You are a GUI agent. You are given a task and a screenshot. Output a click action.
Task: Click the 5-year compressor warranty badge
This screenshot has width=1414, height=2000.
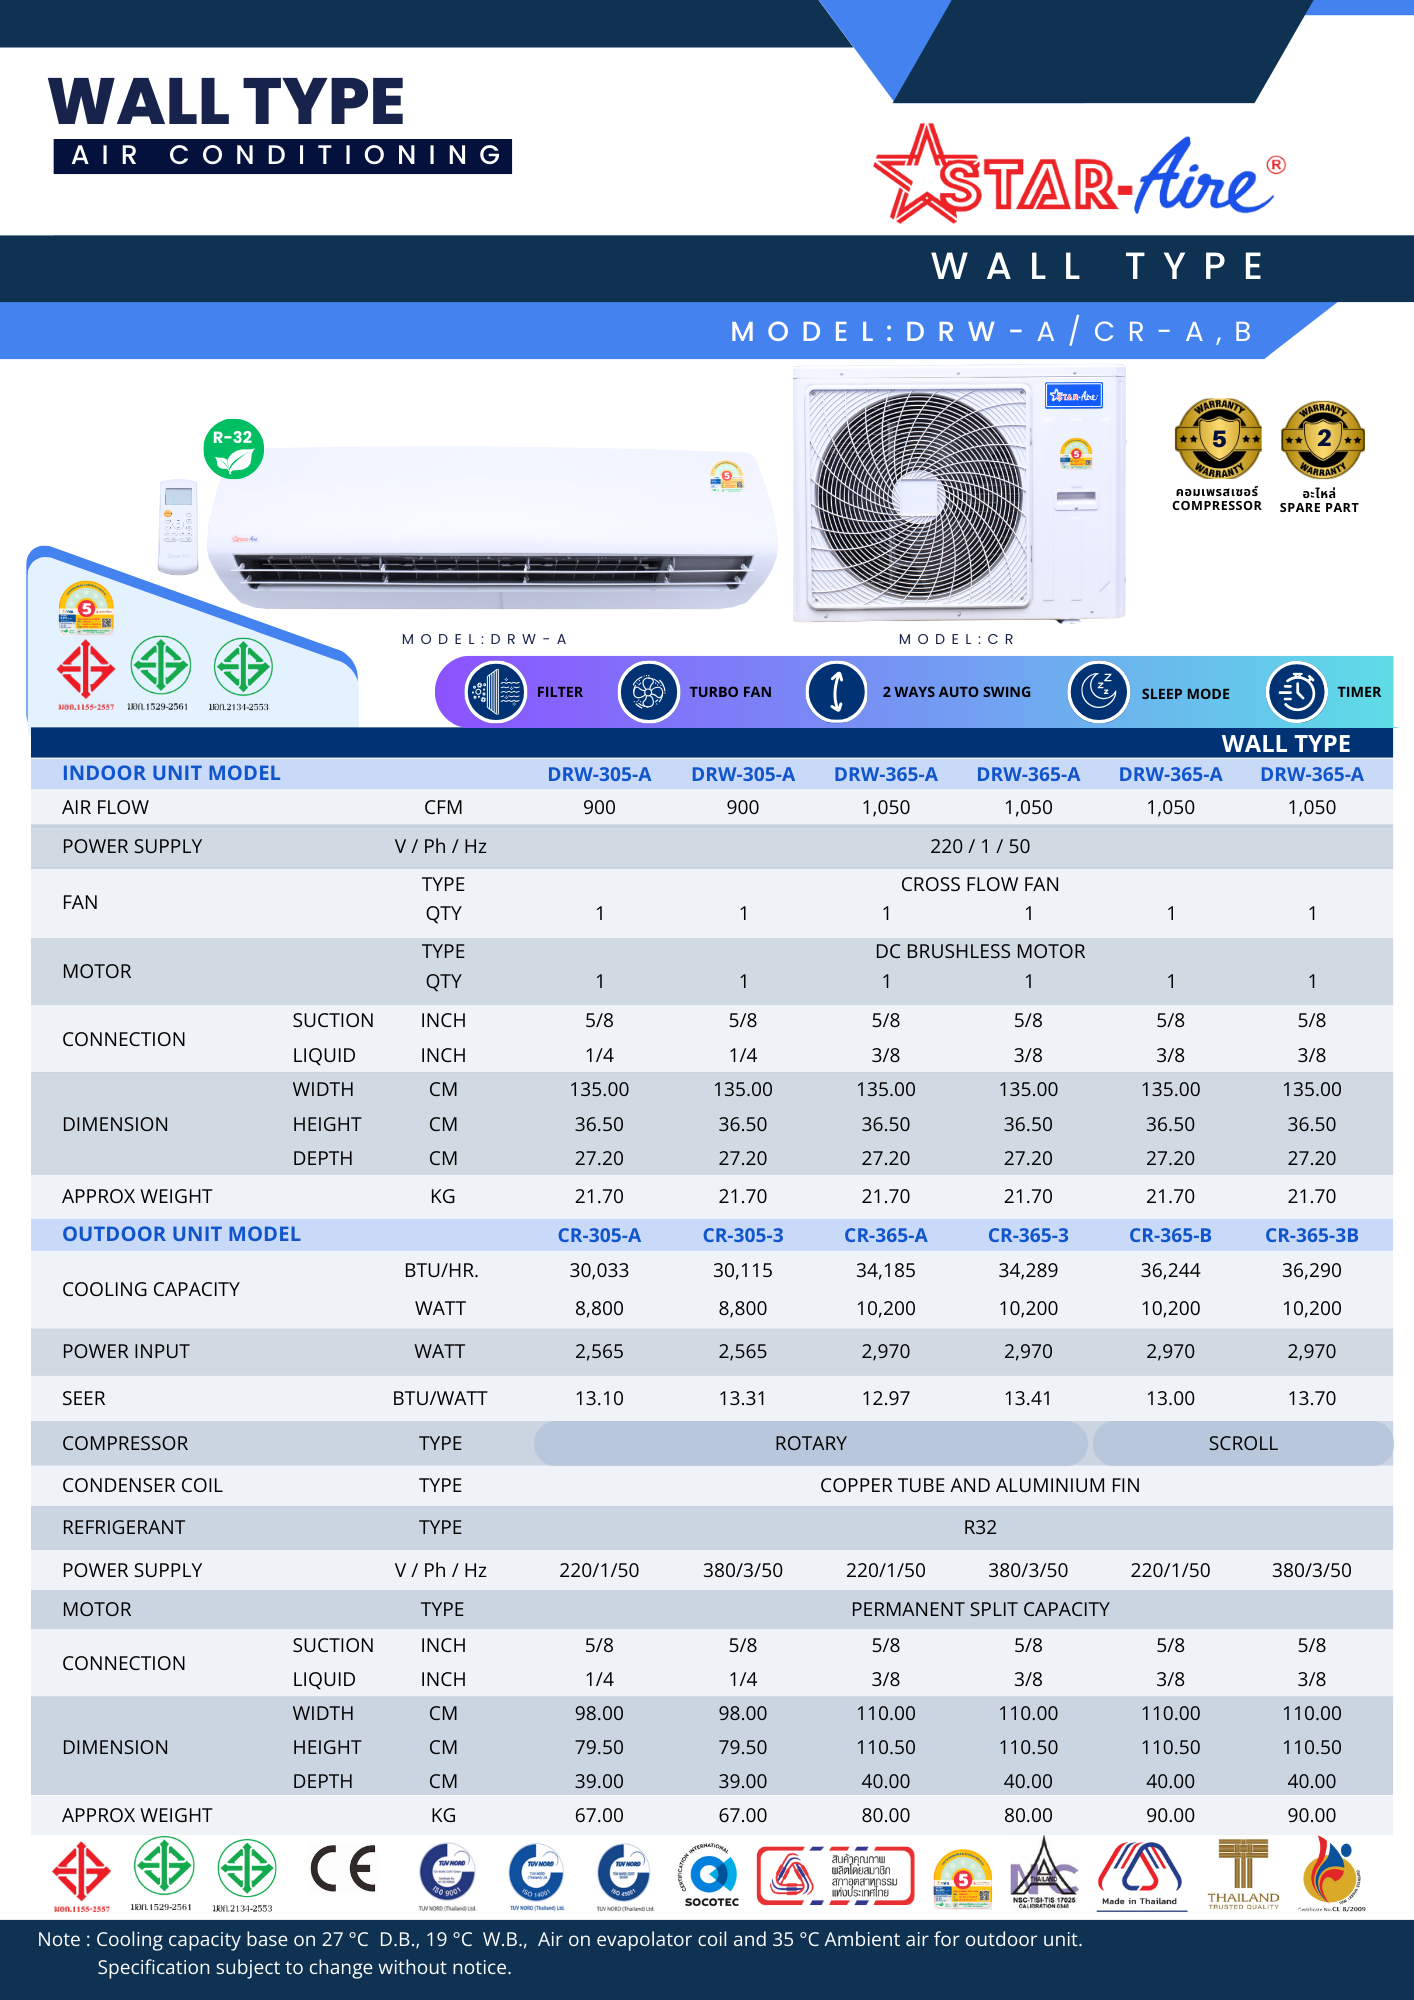(x=1217, y=440)
